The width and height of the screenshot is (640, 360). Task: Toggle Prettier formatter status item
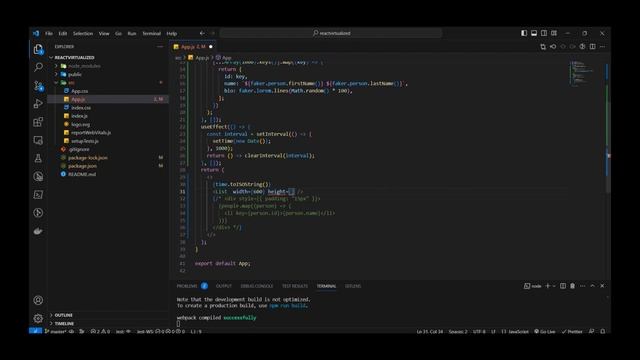tap(572, 331)
